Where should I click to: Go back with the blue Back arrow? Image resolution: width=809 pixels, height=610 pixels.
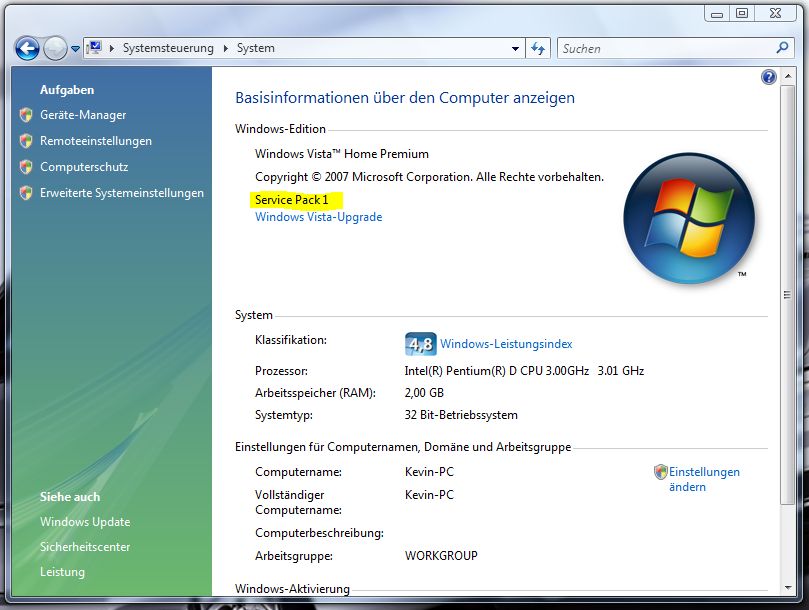coord(27,49)
